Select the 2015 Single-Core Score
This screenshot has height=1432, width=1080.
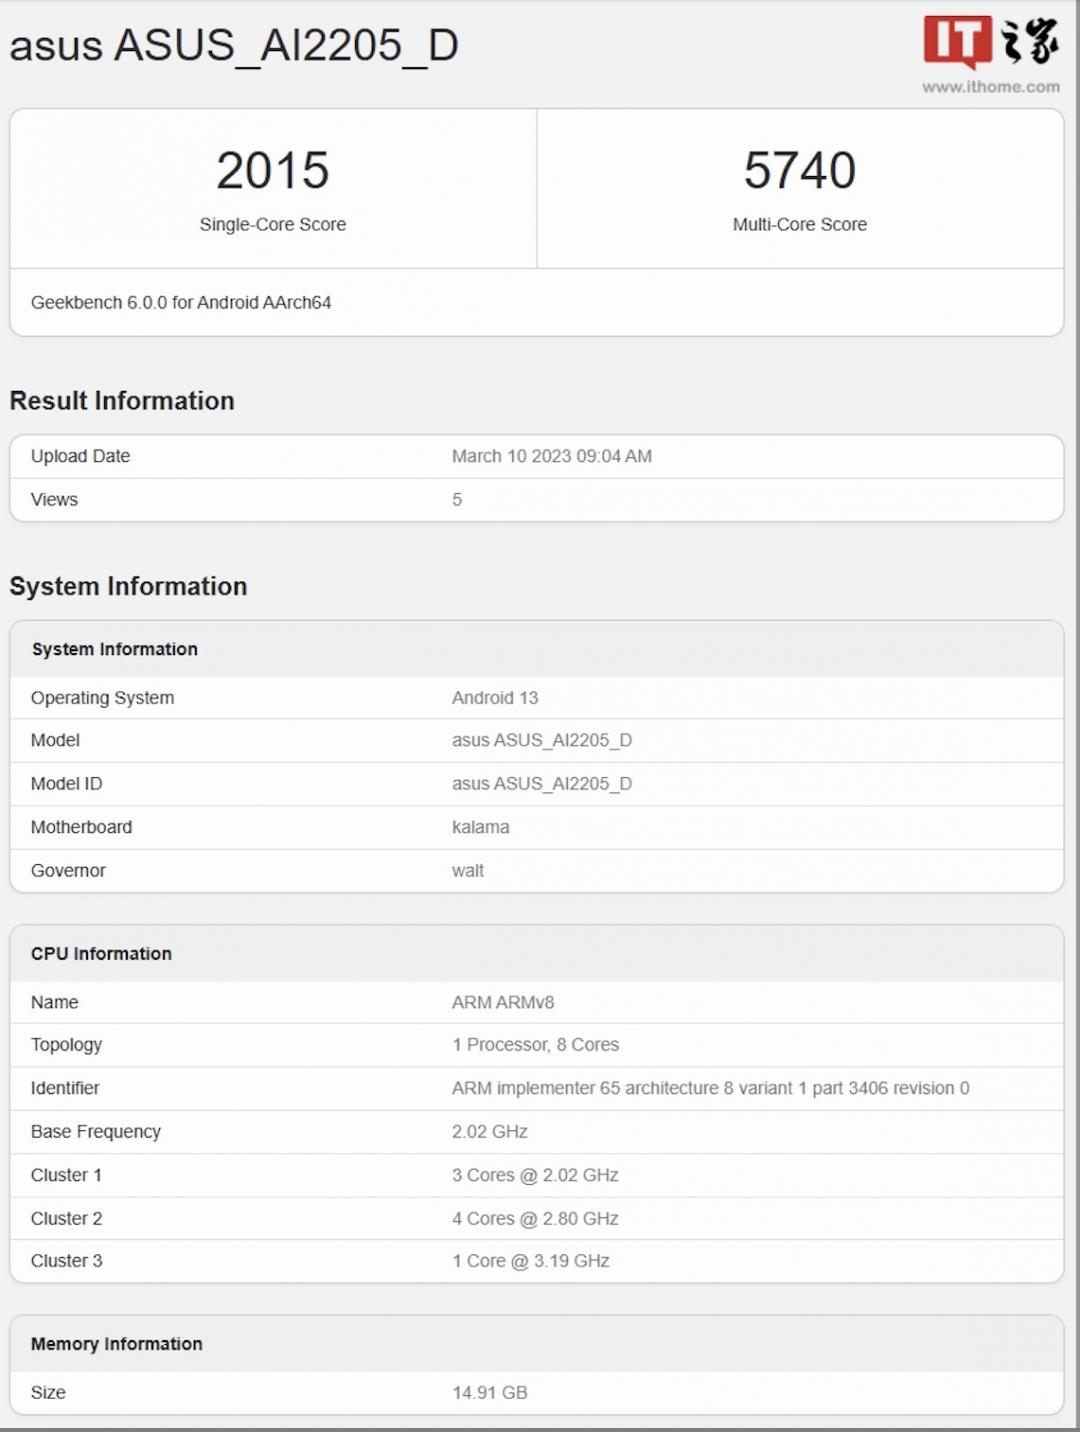tap(273, 171)
